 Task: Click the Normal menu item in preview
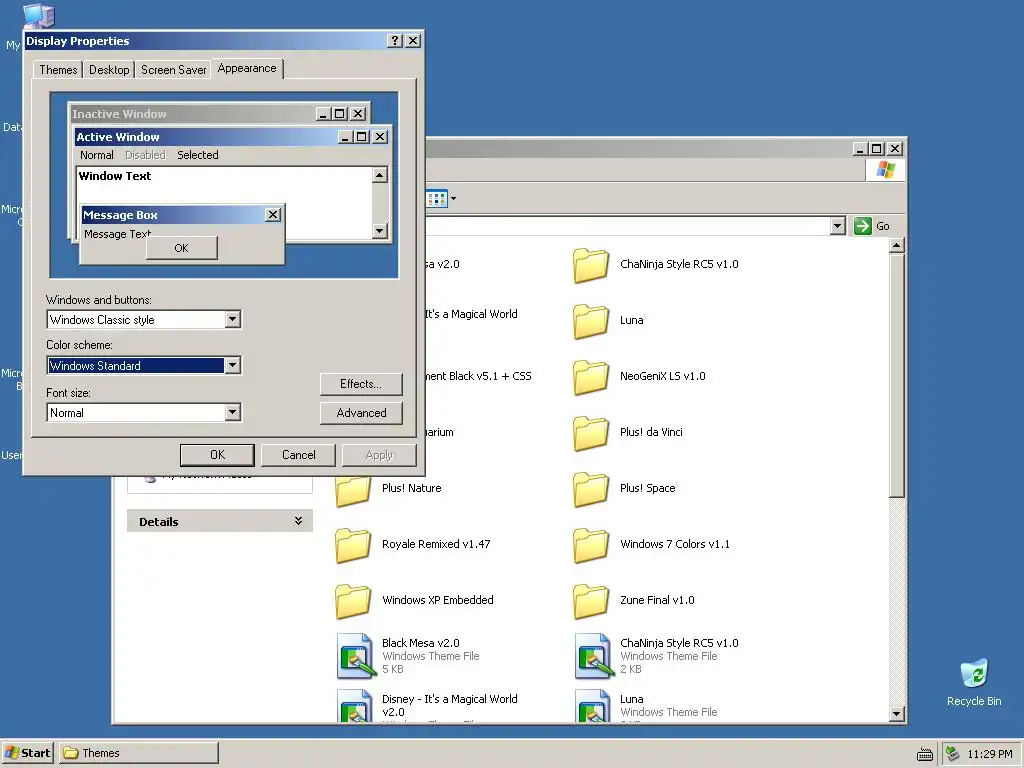coord(97,155)
